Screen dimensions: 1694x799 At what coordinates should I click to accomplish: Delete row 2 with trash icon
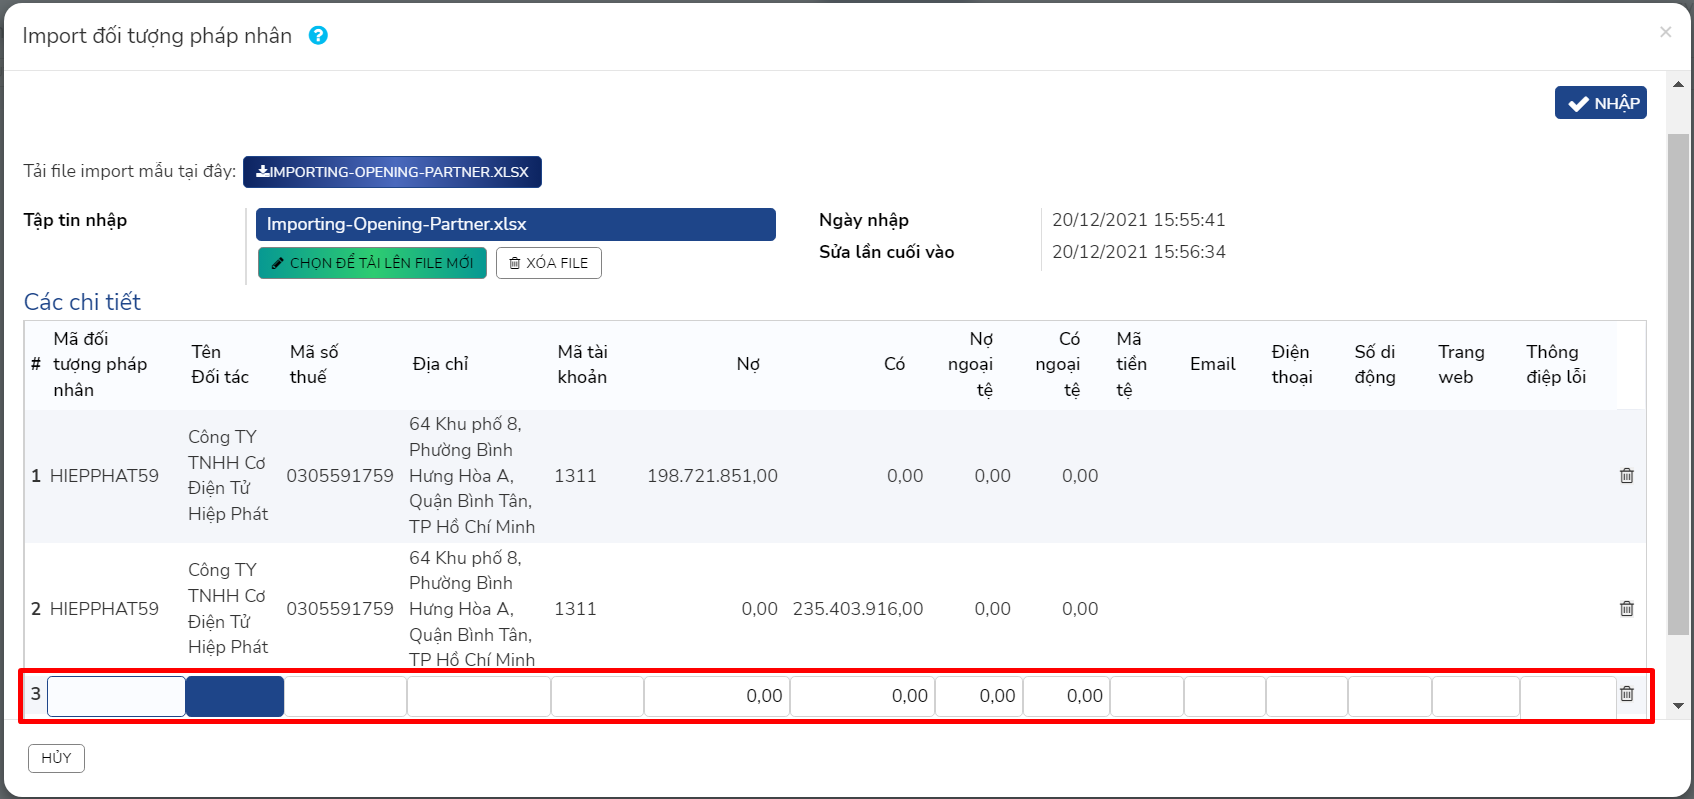point(1627,608)
